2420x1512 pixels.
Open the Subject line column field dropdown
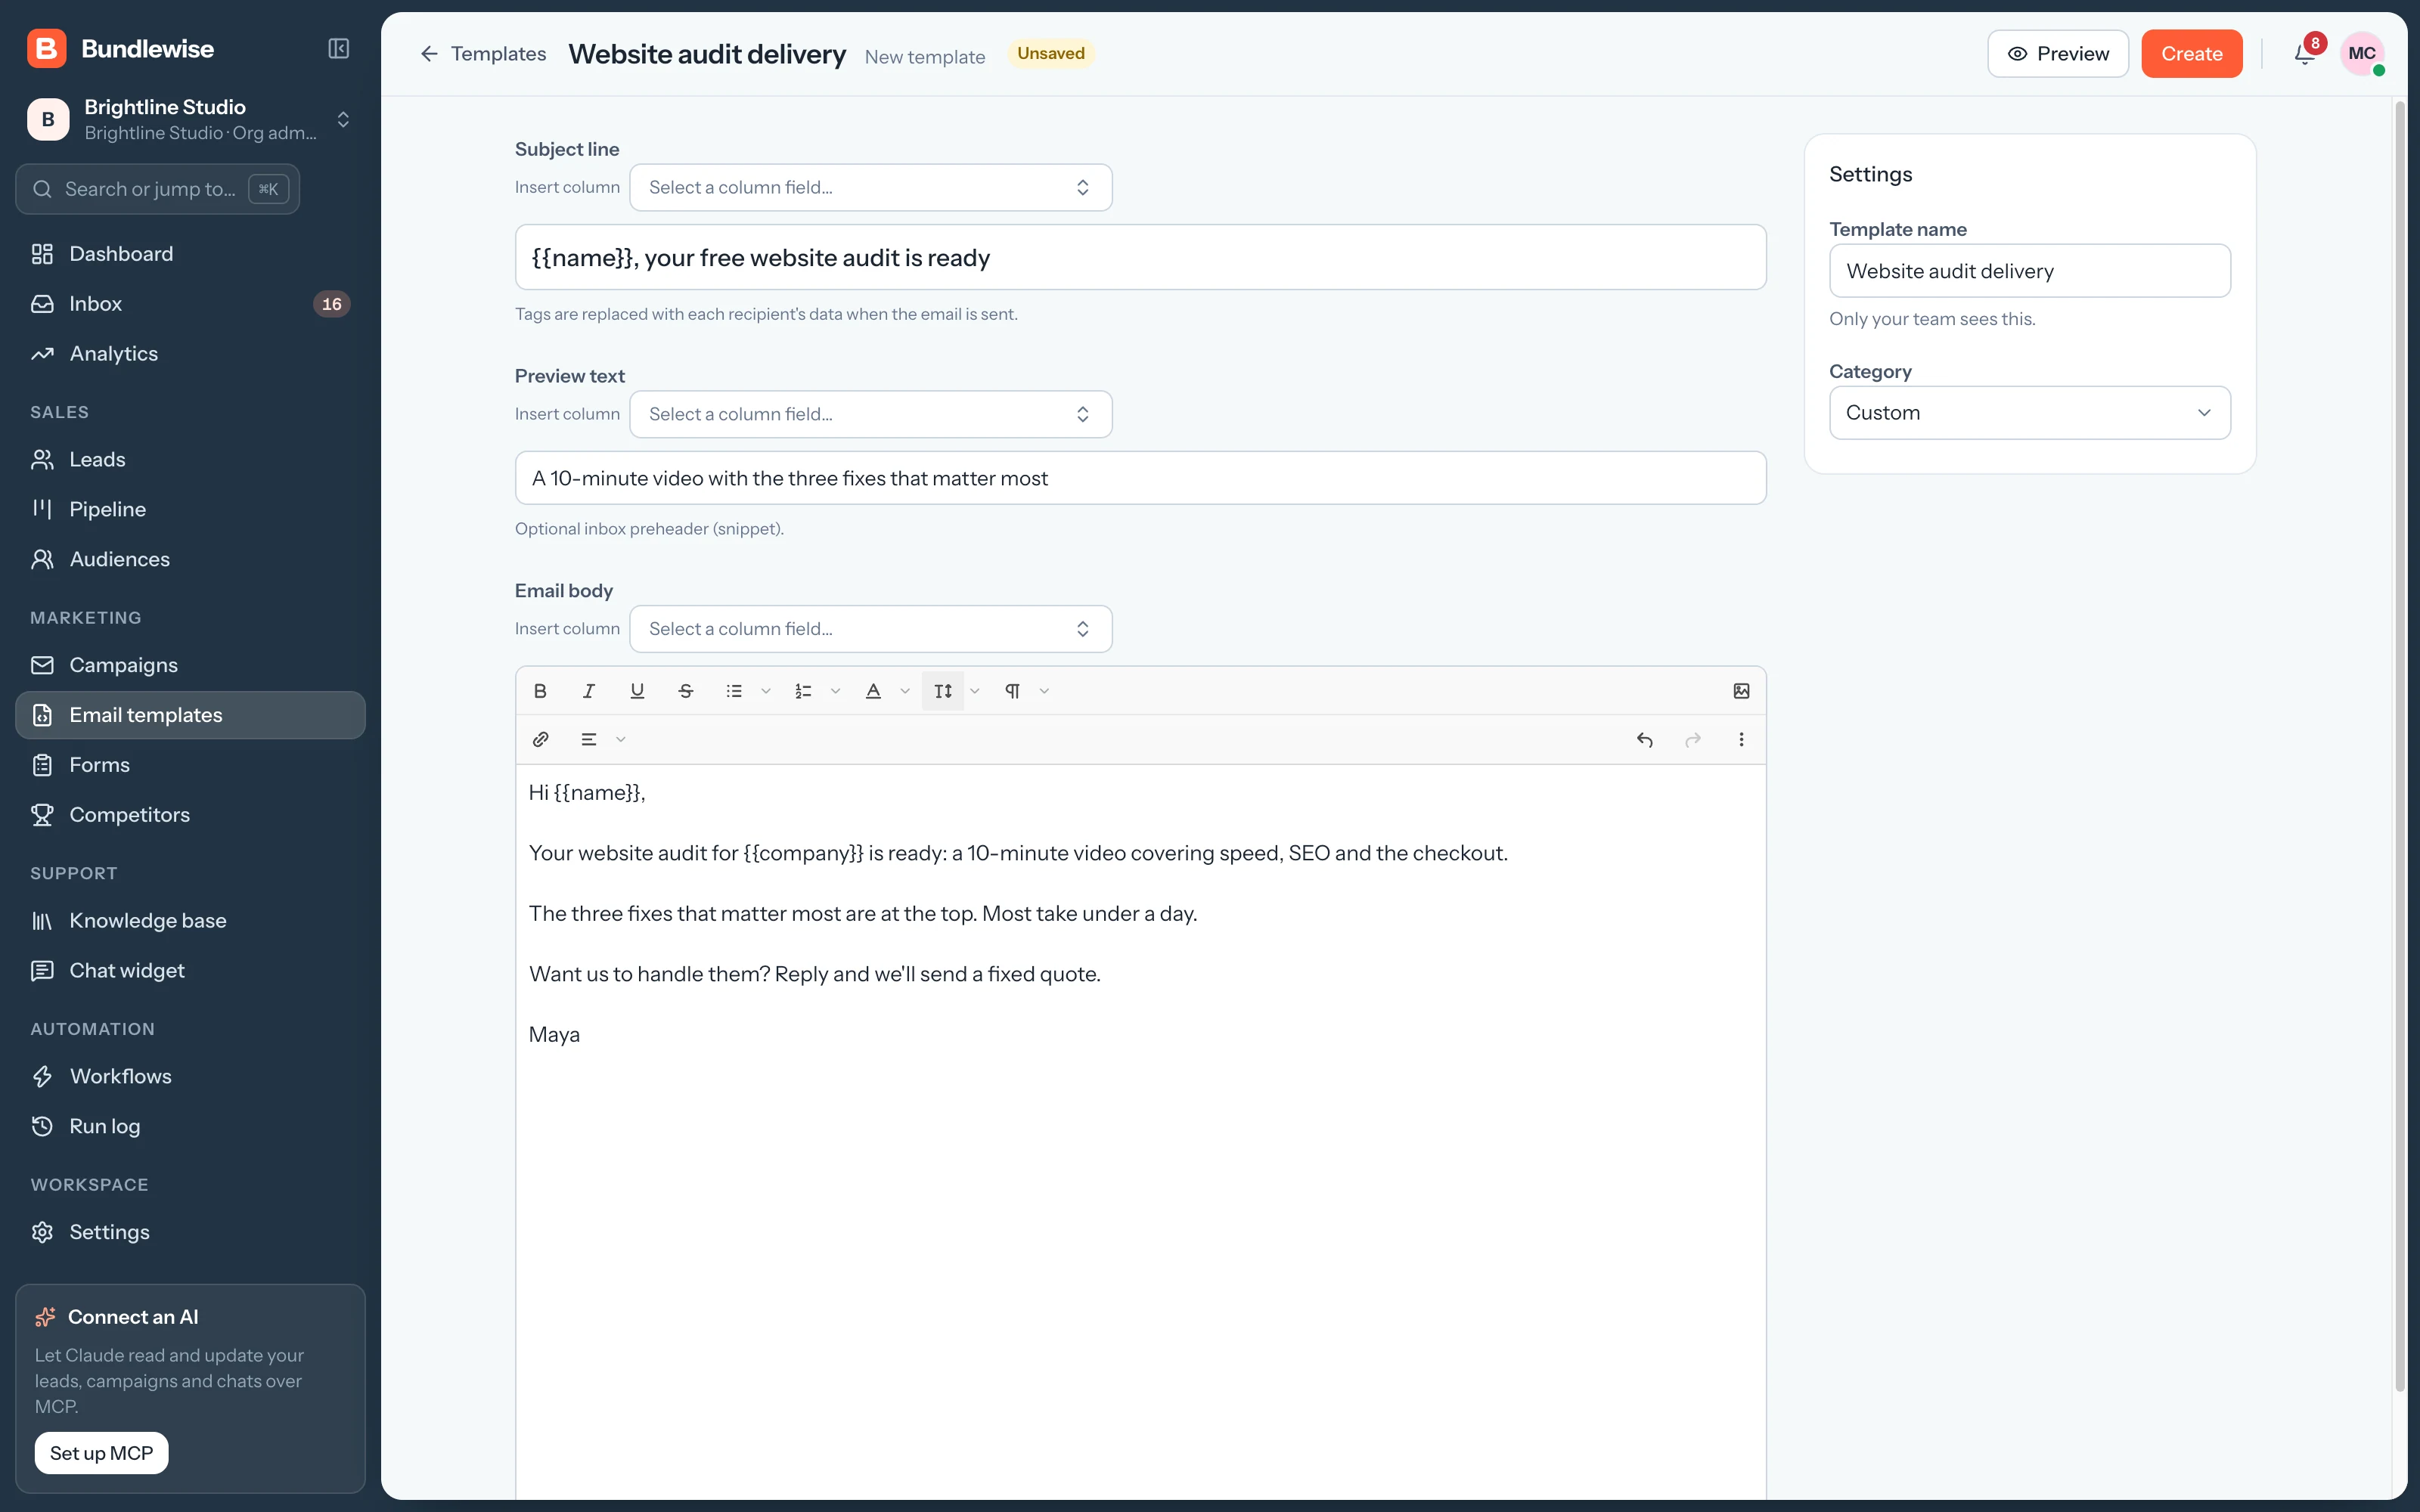pos(870,188)
